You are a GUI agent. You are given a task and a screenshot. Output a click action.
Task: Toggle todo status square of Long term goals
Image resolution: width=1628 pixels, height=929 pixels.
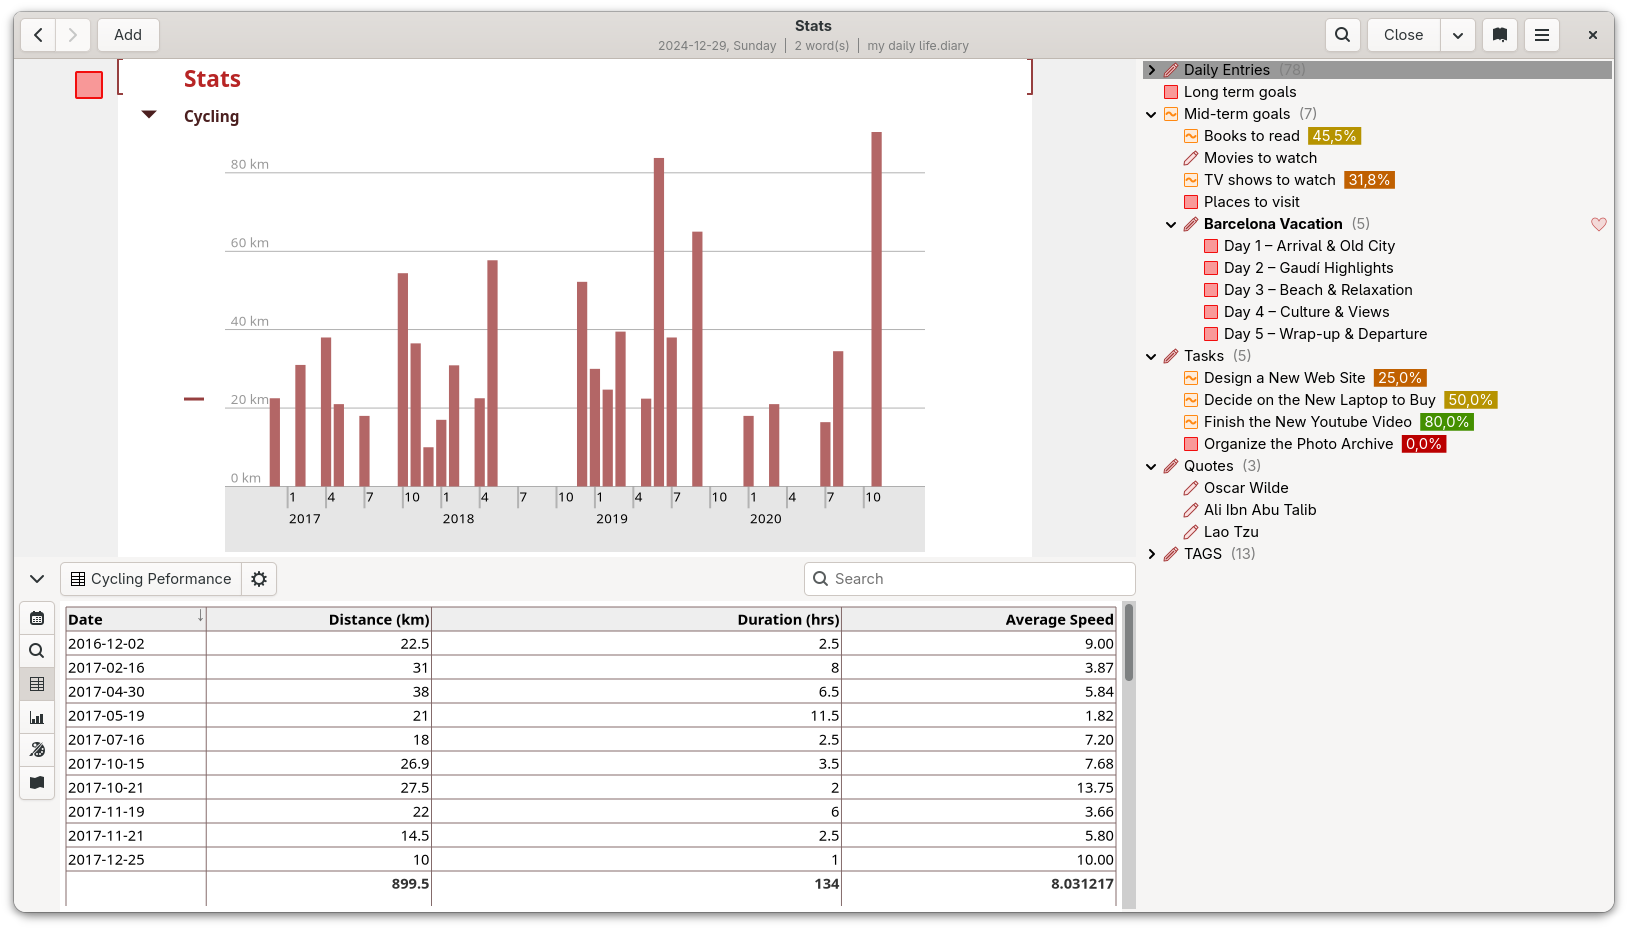1171,92
